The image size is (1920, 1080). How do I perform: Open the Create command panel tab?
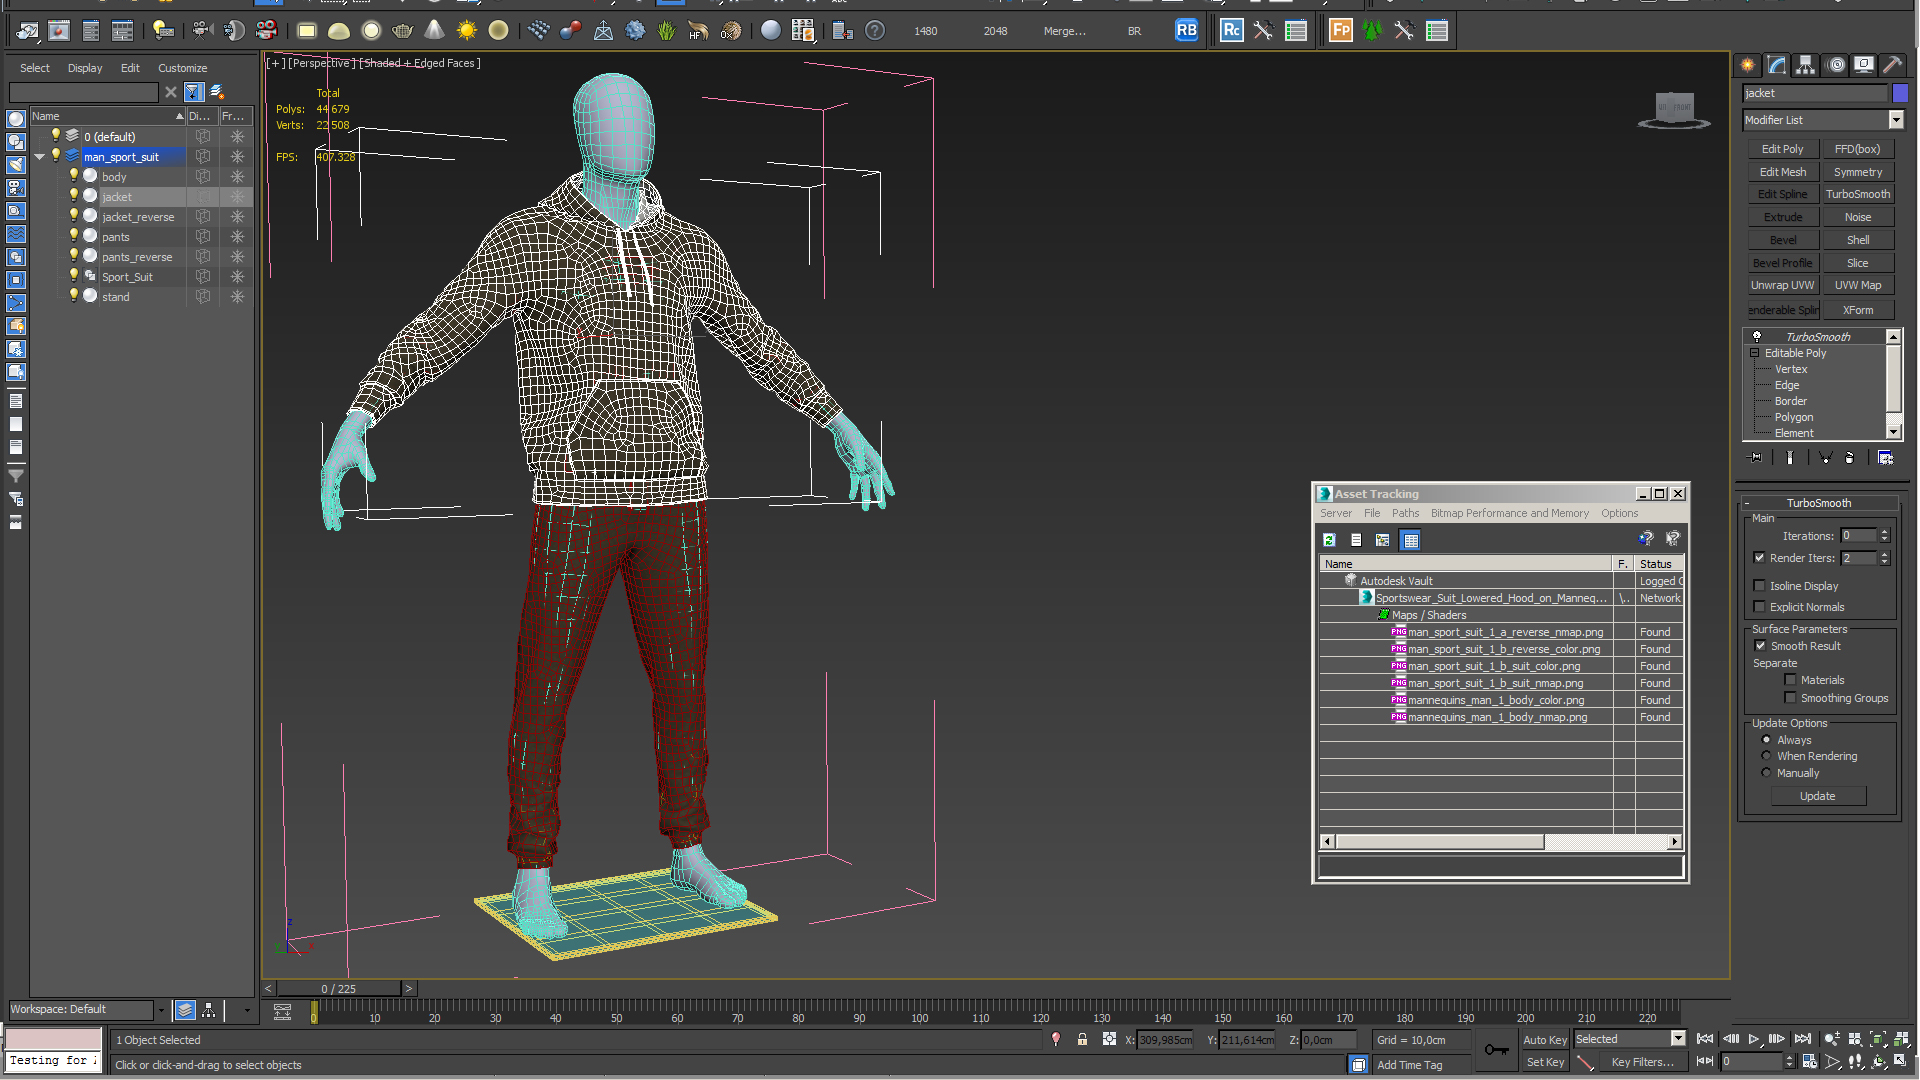click(1748, 65)
